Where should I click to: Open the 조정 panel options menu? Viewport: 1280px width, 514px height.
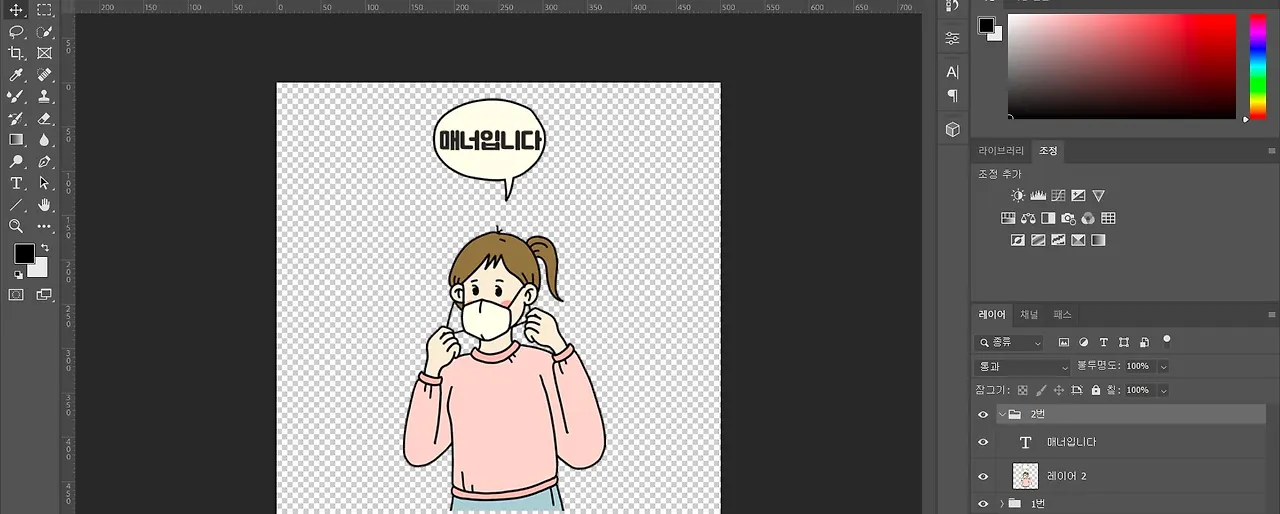pos(1271,151)
